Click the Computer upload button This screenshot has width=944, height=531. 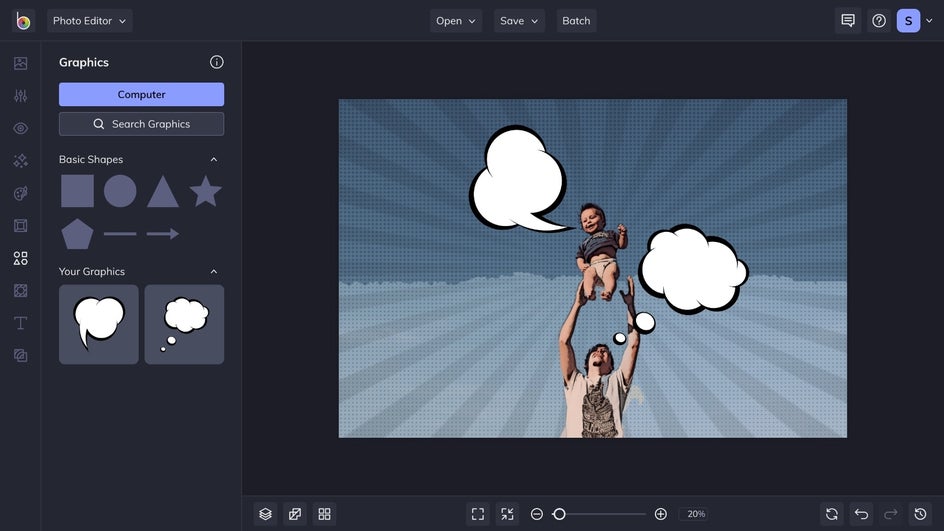(x=141, y=95)
